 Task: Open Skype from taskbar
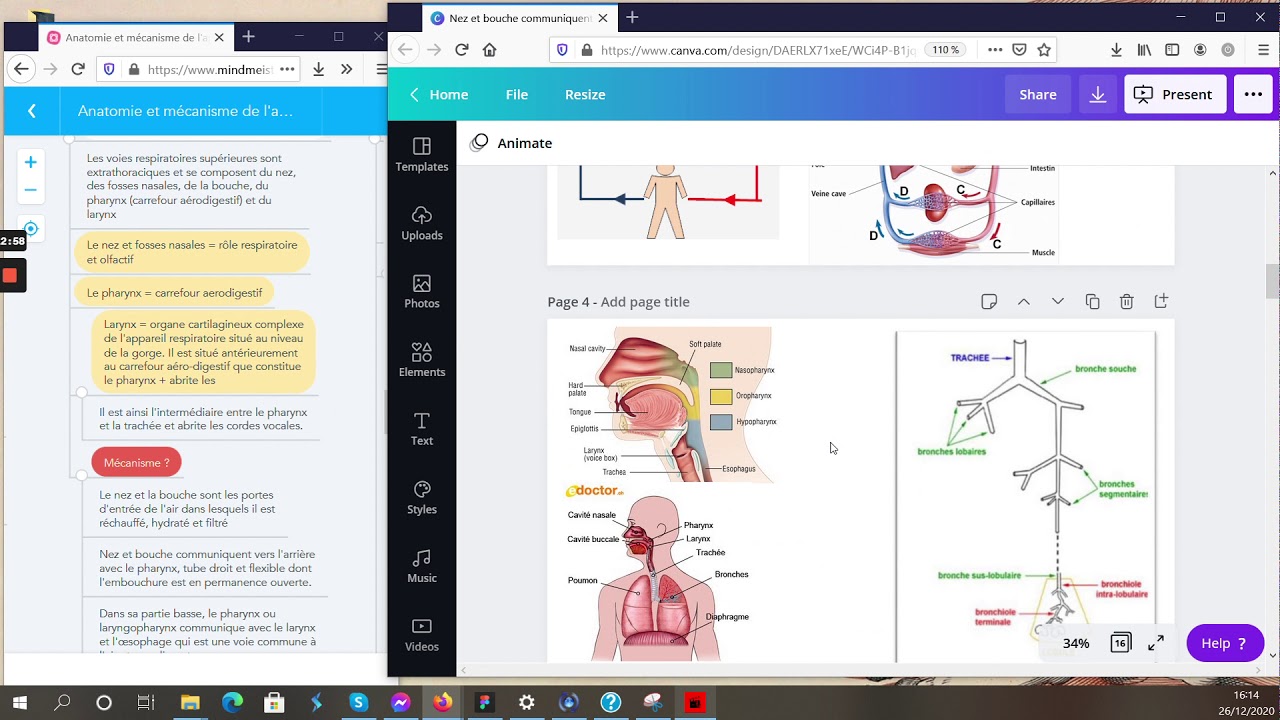pos(358,703)
